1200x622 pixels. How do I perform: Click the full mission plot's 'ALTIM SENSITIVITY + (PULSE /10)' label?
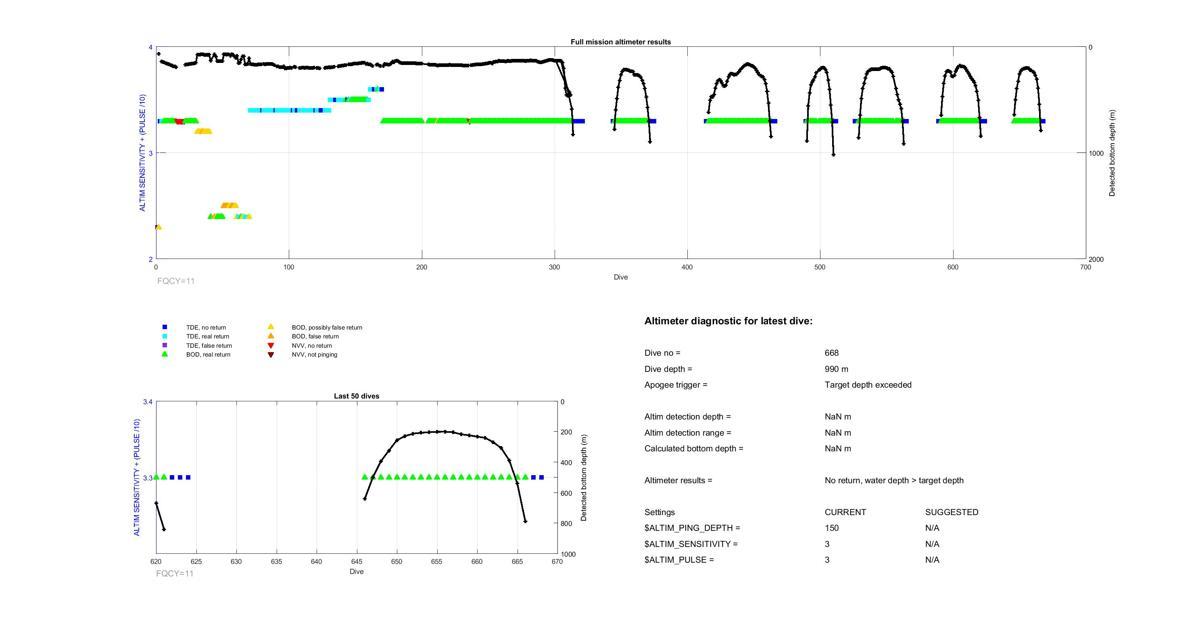[143, 153]
